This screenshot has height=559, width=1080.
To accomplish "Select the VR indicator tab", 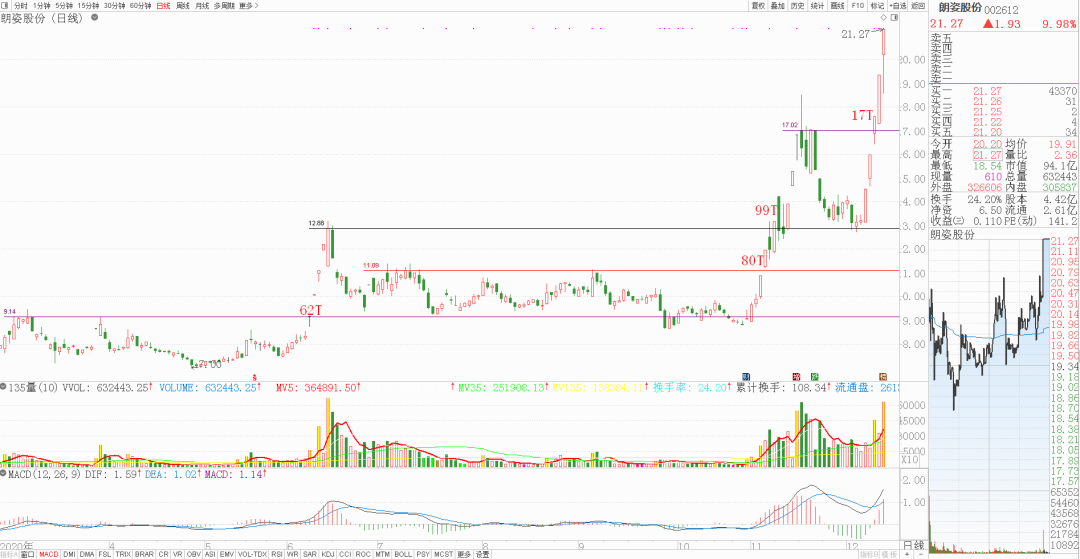I will 178,554.
